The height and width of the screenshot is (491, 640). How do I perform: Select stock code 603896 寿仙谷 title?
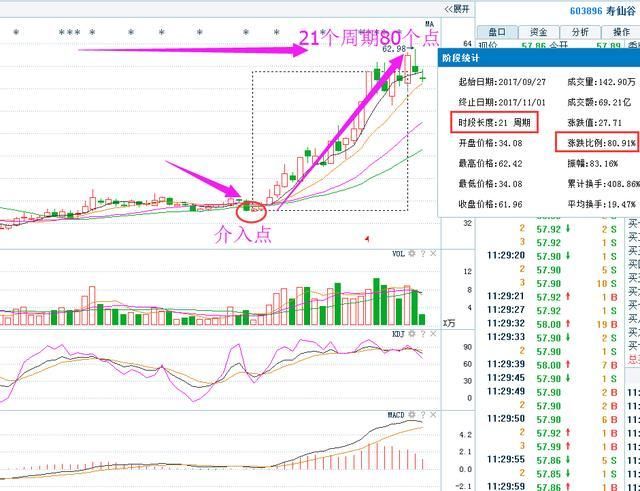(x=602, y=11)
